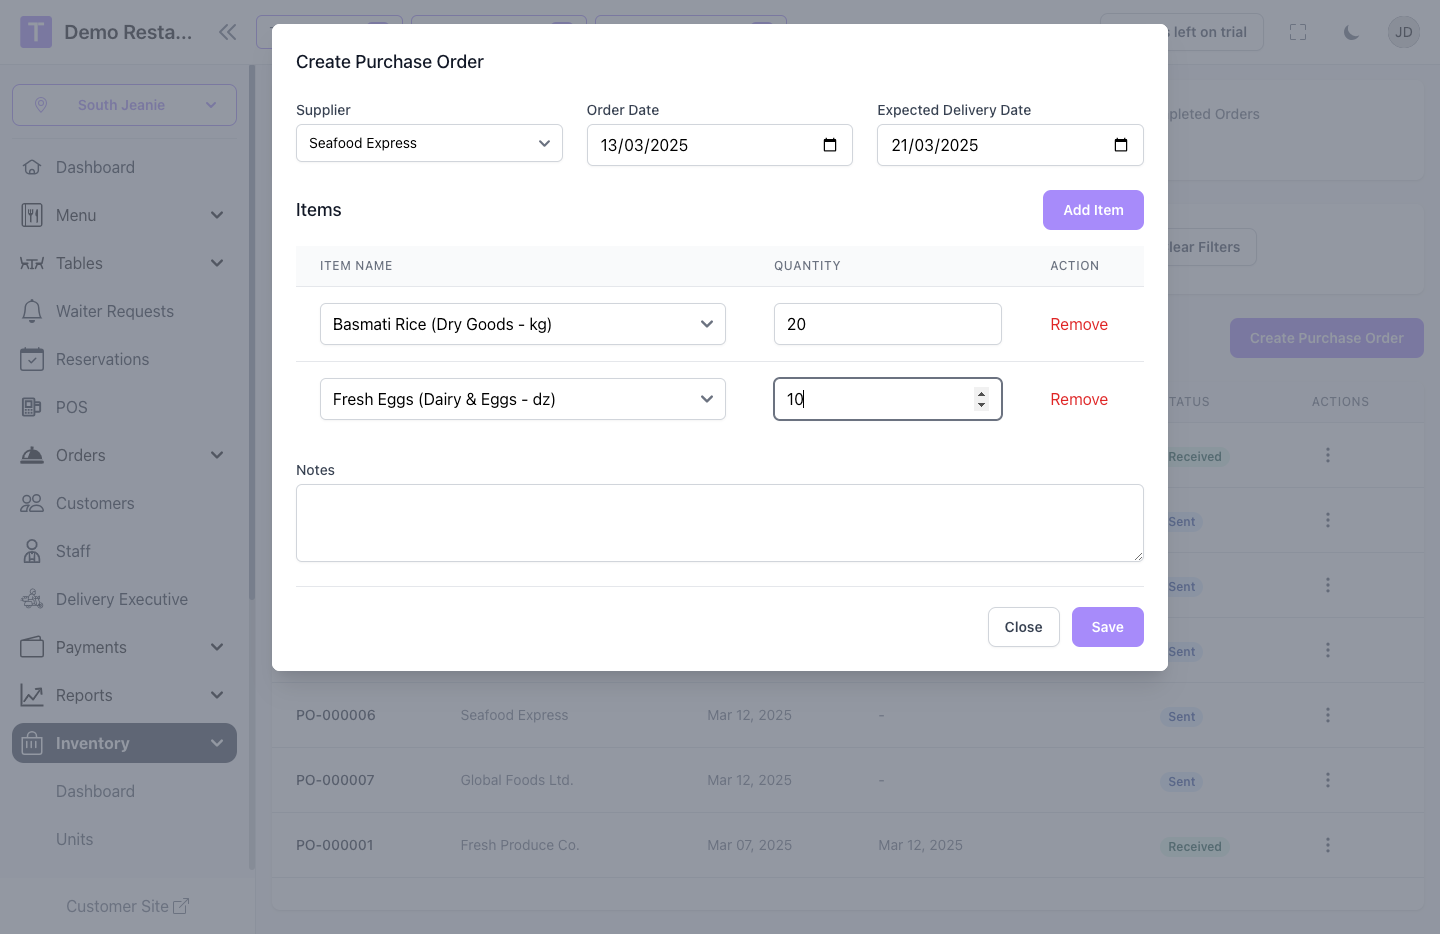Increase Fresh Eggs quantity with stepper arrow
This screenshot has height=934, width=1440.
981,393
